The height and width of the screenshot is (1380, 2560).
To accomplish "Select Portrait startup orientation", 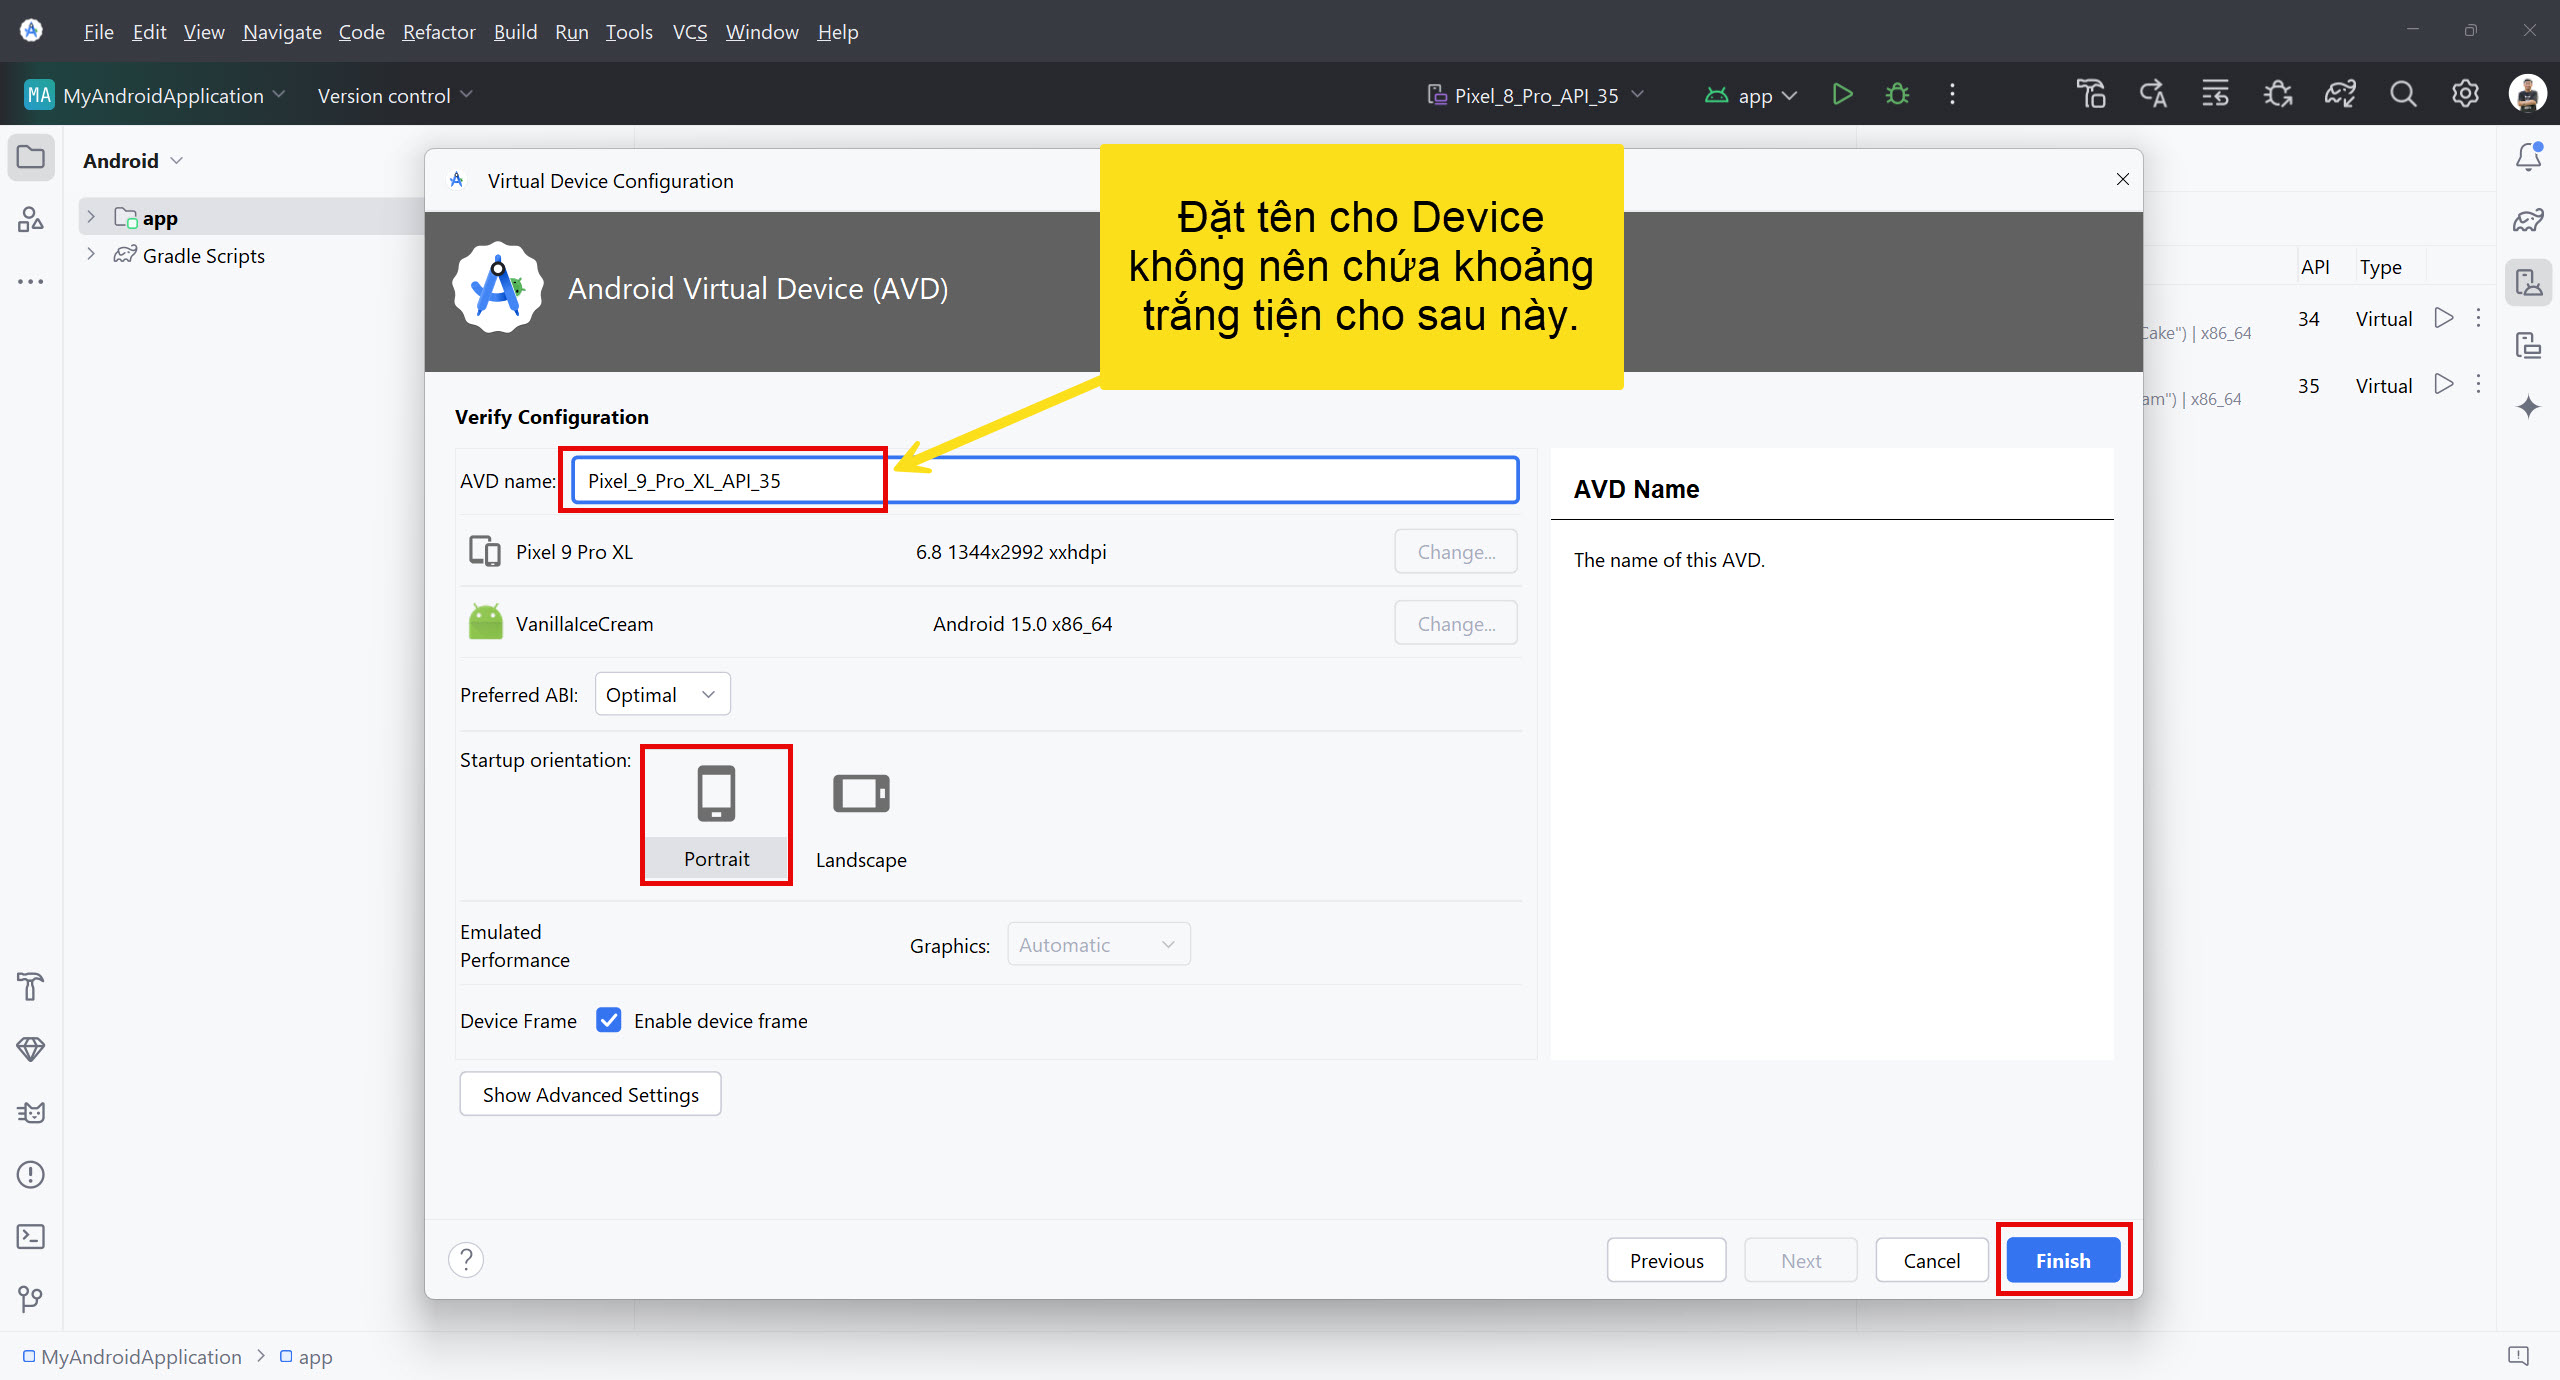I will coord(717,815).
